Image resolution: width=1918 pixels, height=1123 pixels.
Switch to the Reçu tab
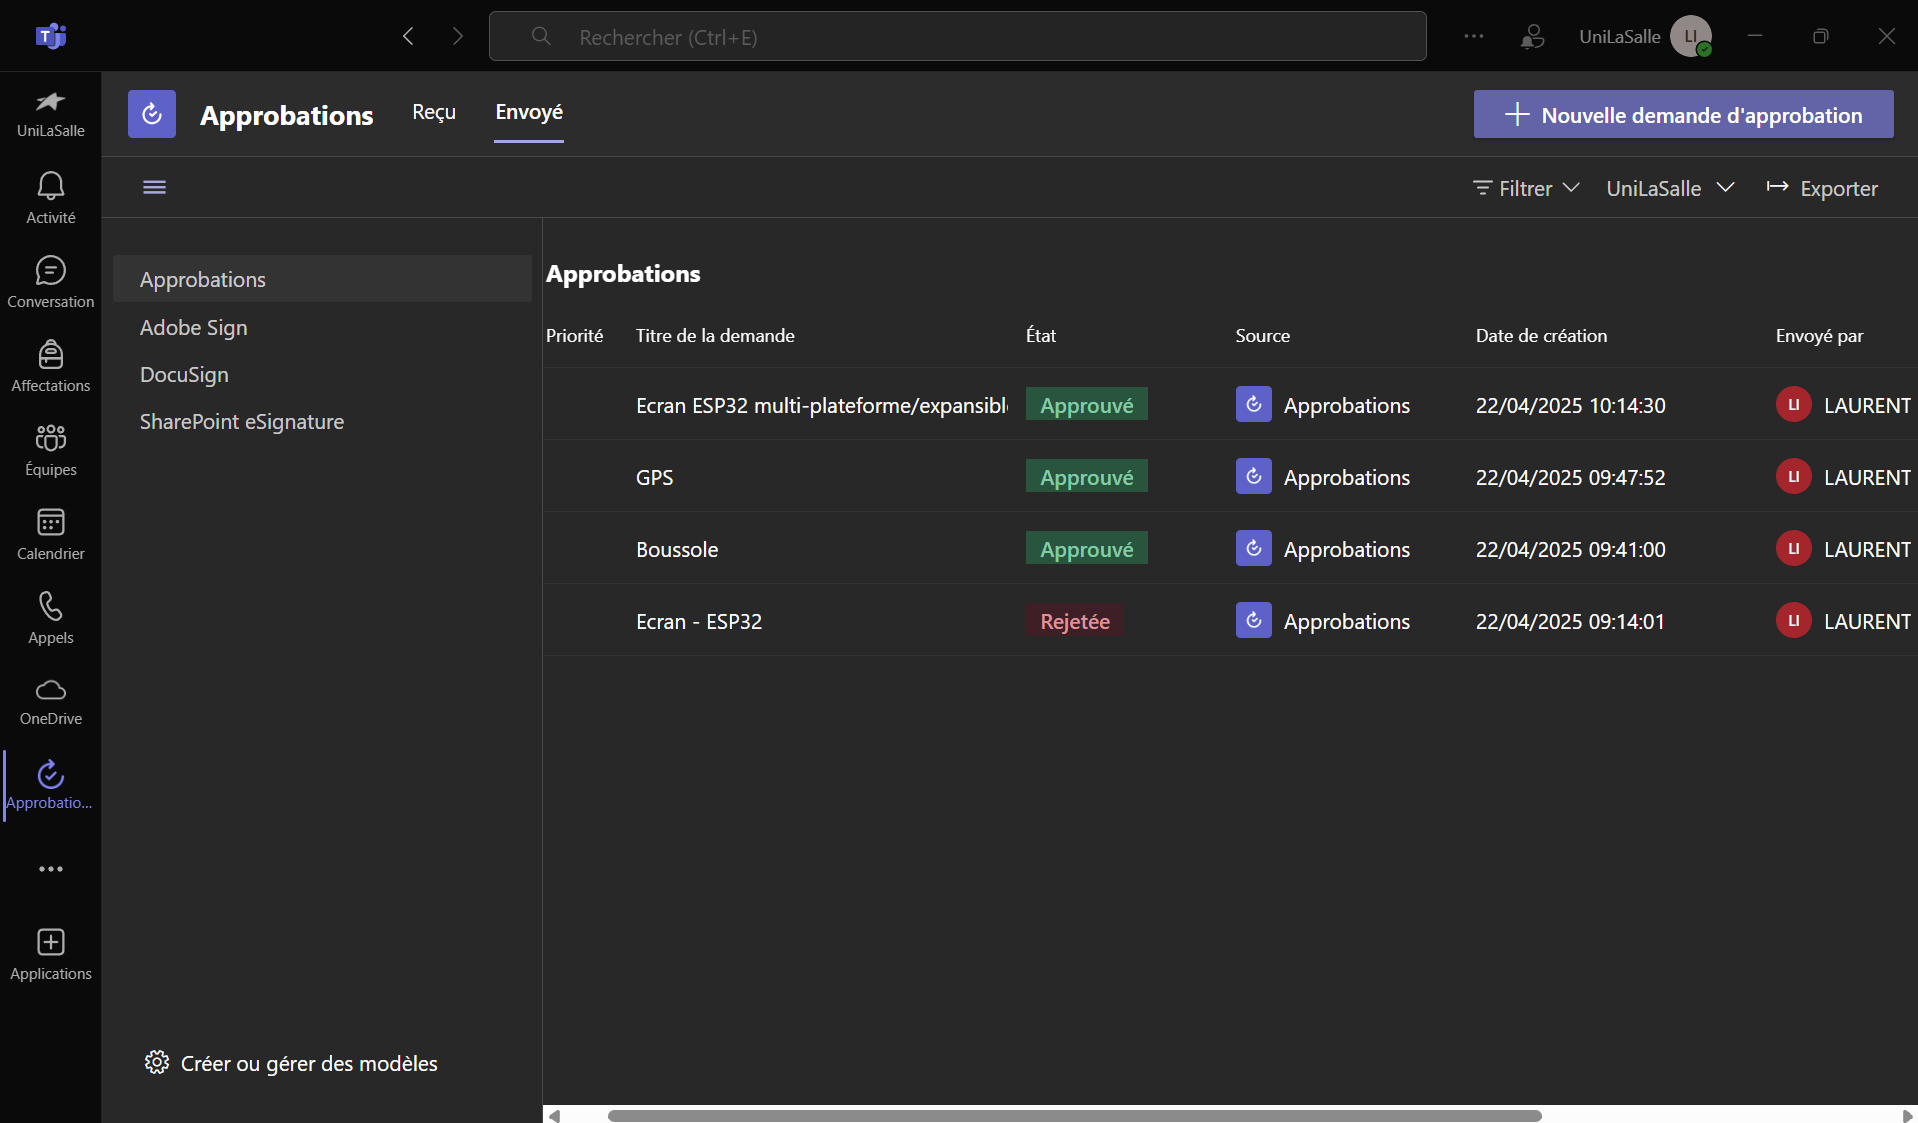tap(433, 112)
